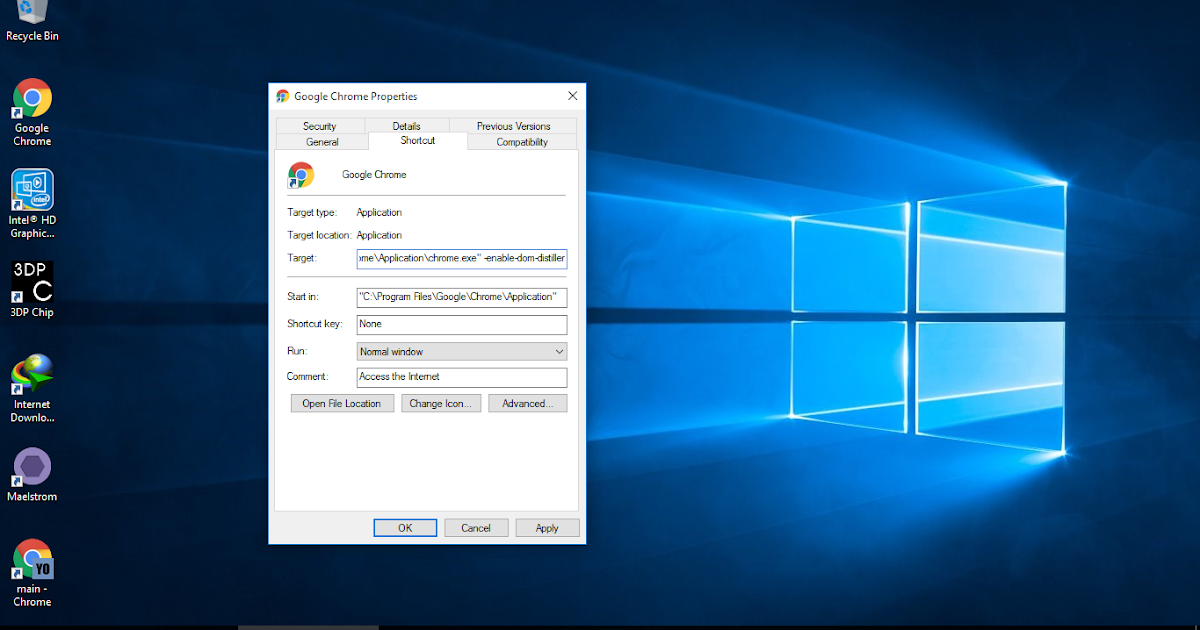Confirm with the OK button

(405, 528)
